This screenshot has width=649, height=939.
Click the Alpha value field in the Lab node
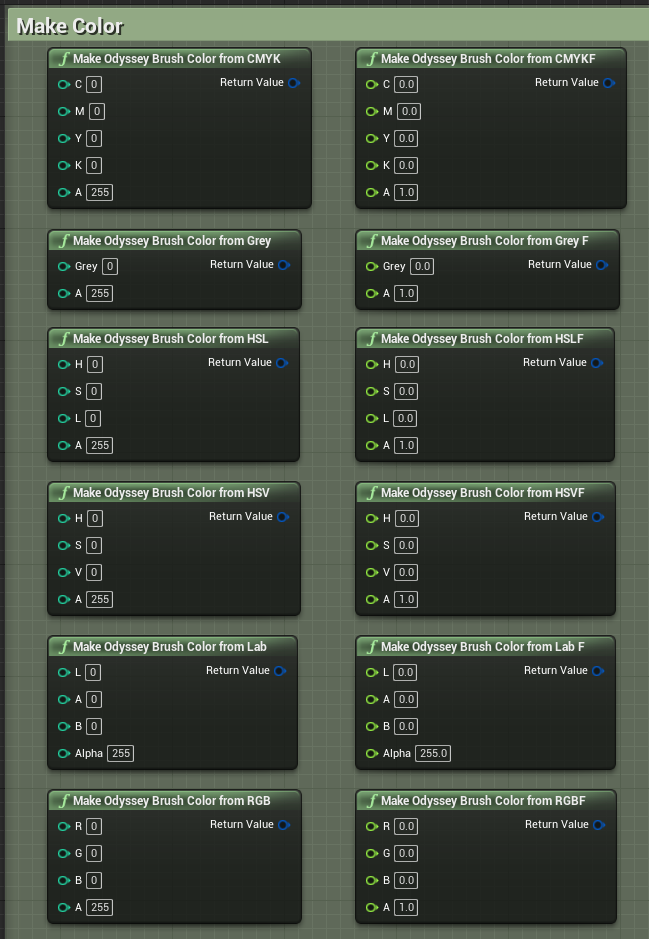pyautogui.click(x=120, y=753)
